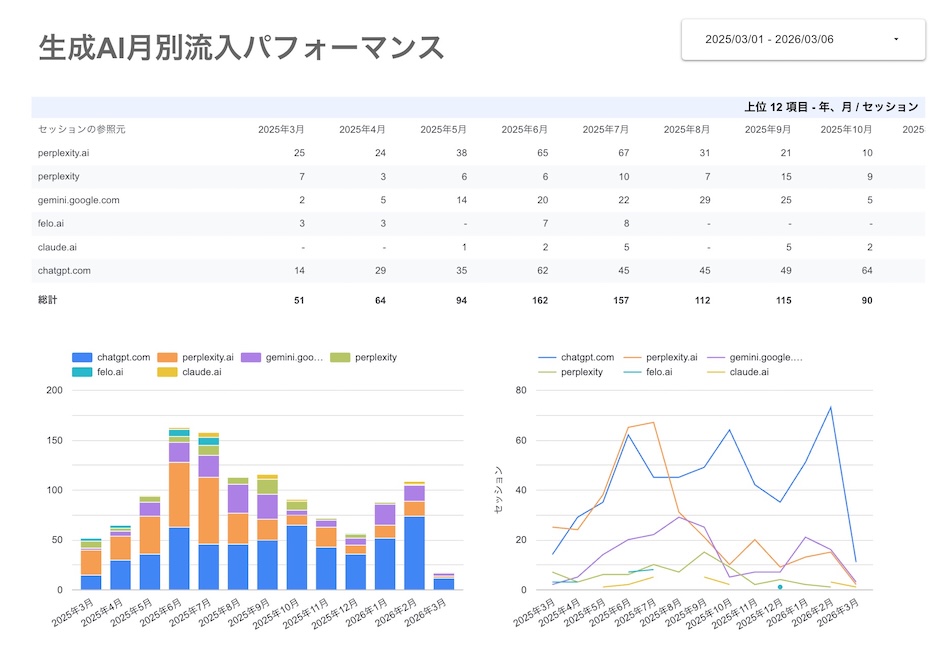The width and height of the screenshot is (940, 646).
Task: Open the date range dropdown 2025/03/01 - 2026/03/06
Action: point(803,40)
